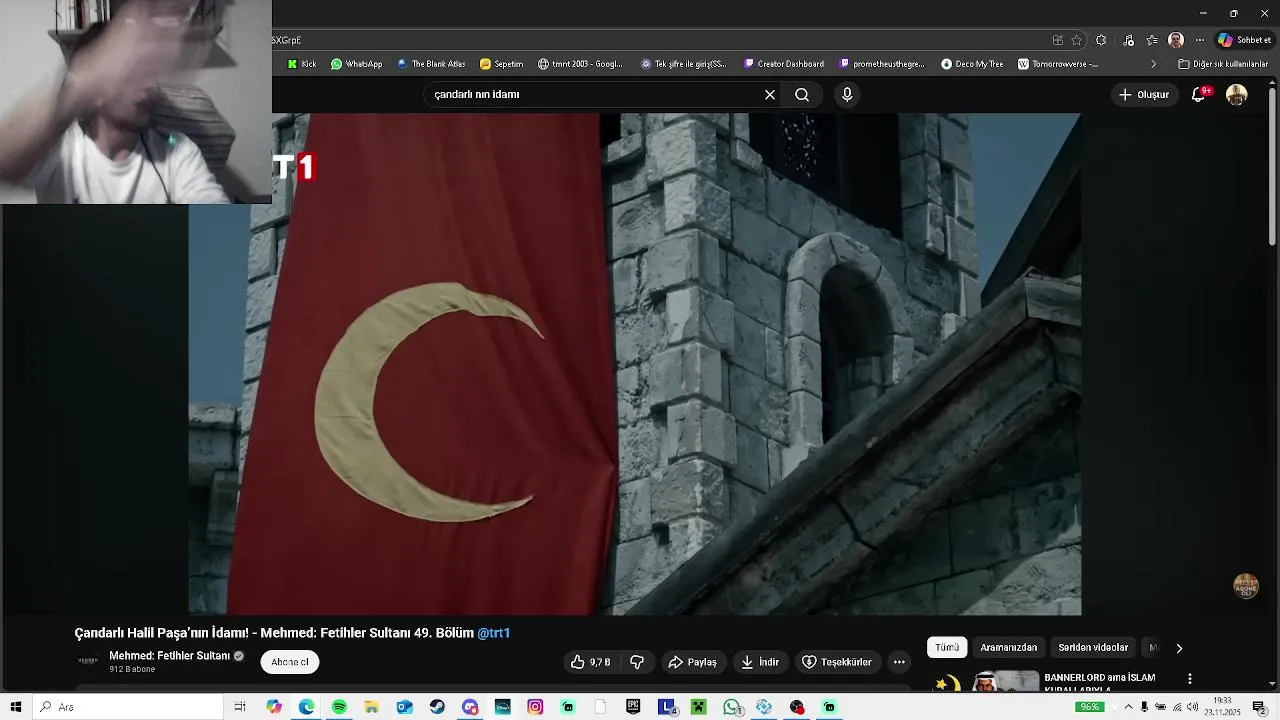This screenshot has height=720, width=1280.
Task: Open Minecraft creeper icon on taskbar
Action: [x=698, y=707]
